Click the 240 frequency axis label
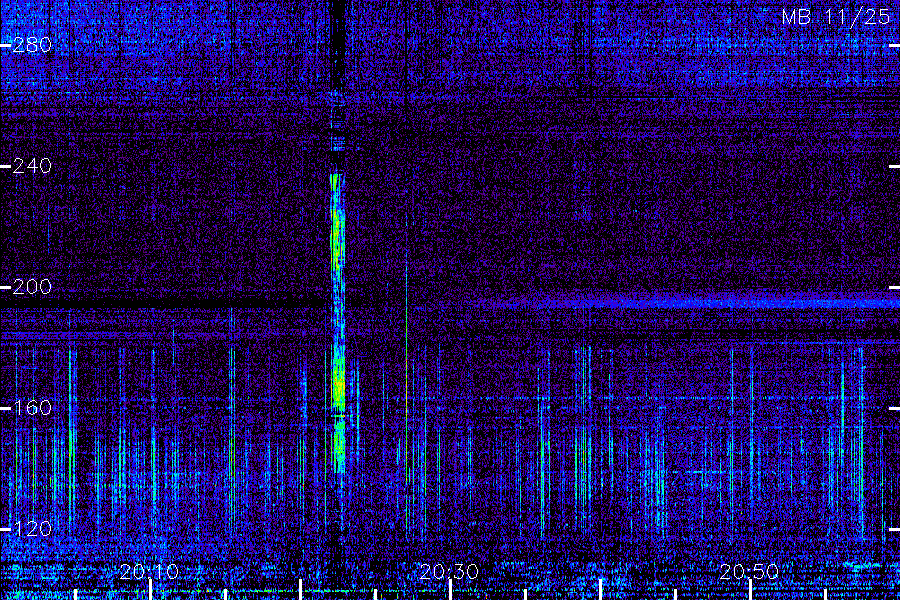 [x=32, y=166]
